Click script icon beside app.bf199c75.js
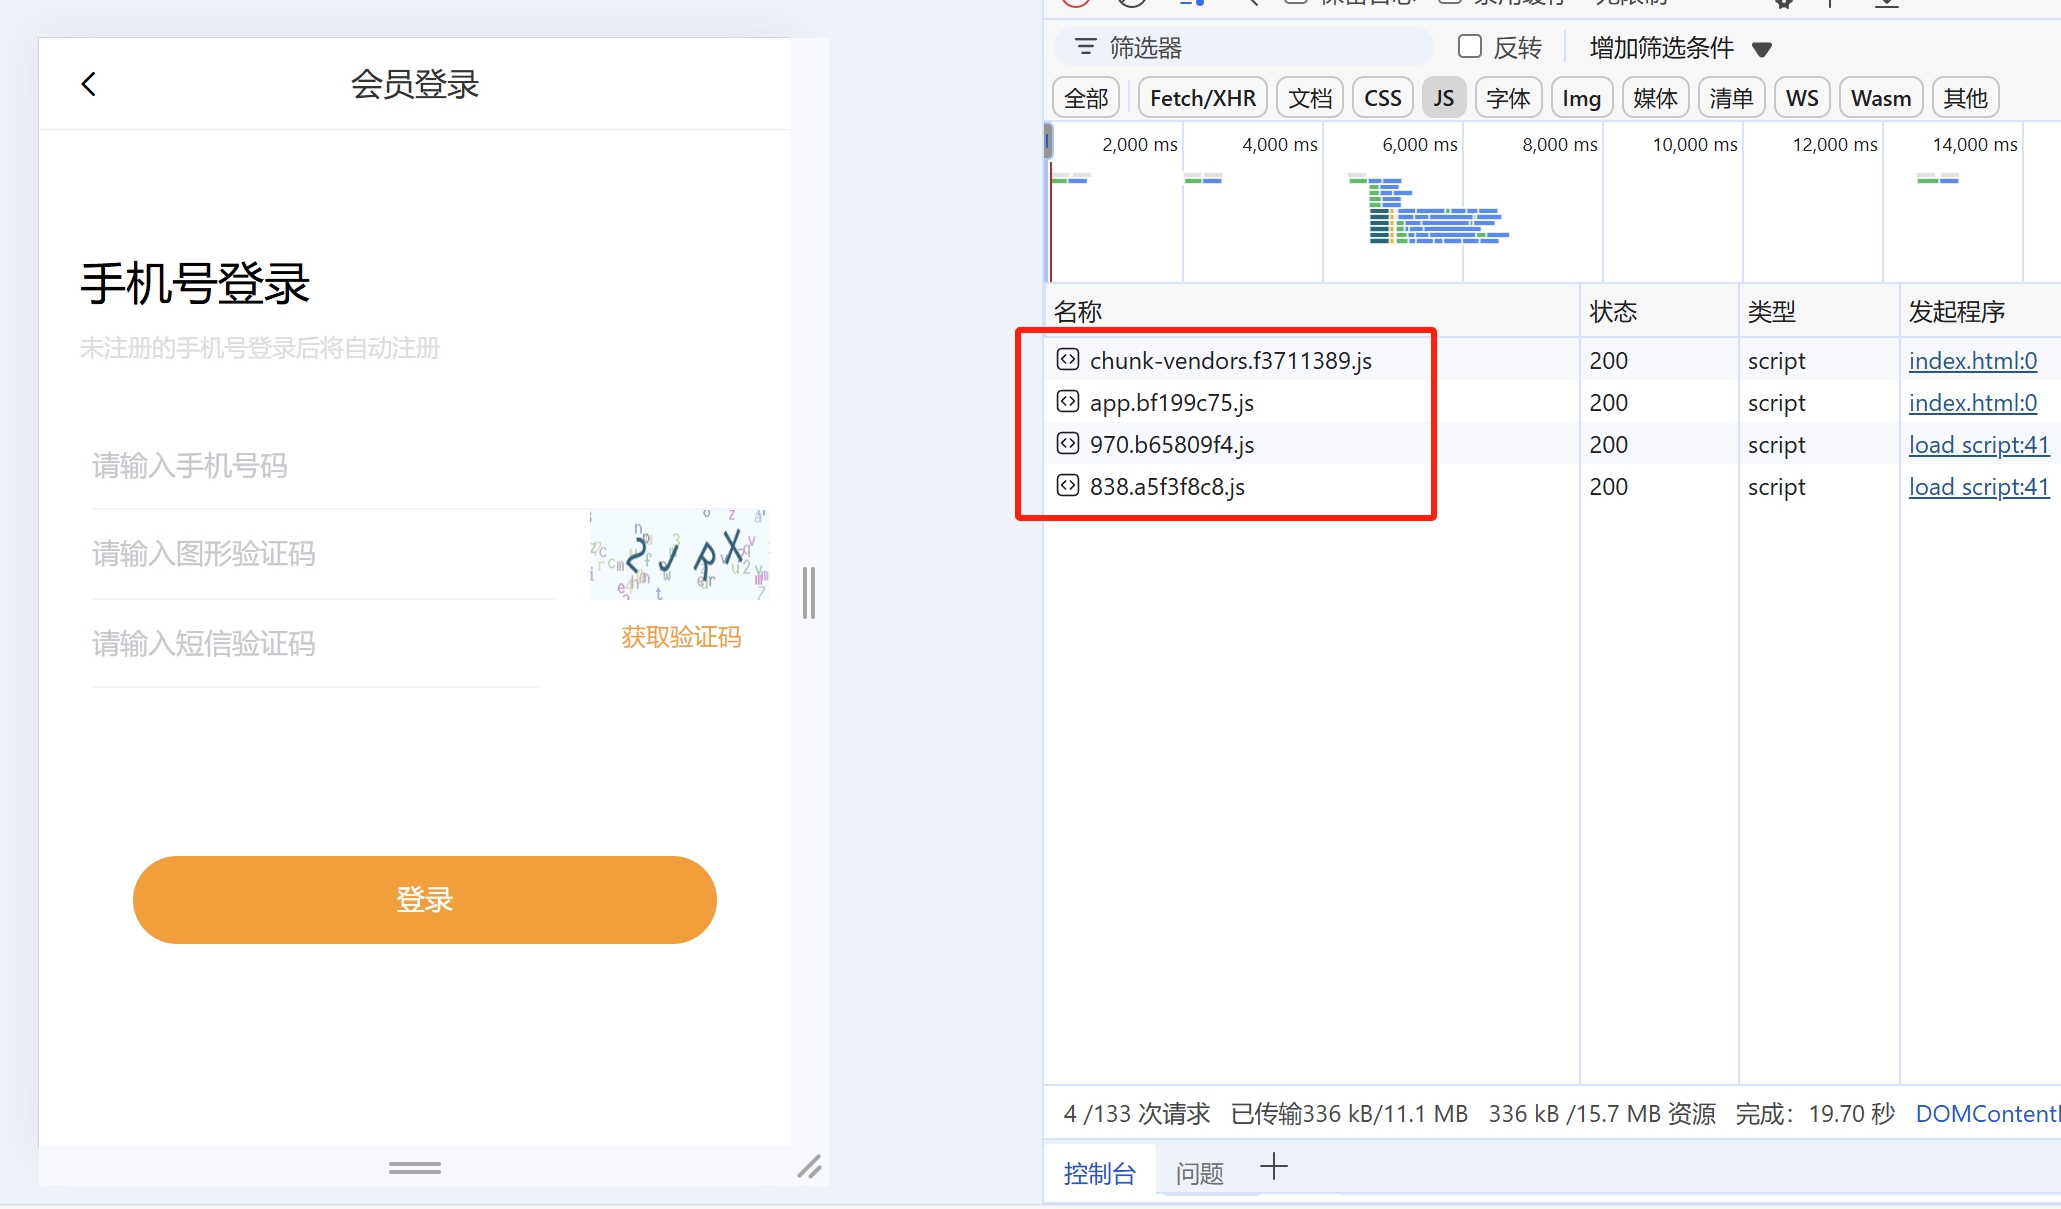 tap(1068, 401)
